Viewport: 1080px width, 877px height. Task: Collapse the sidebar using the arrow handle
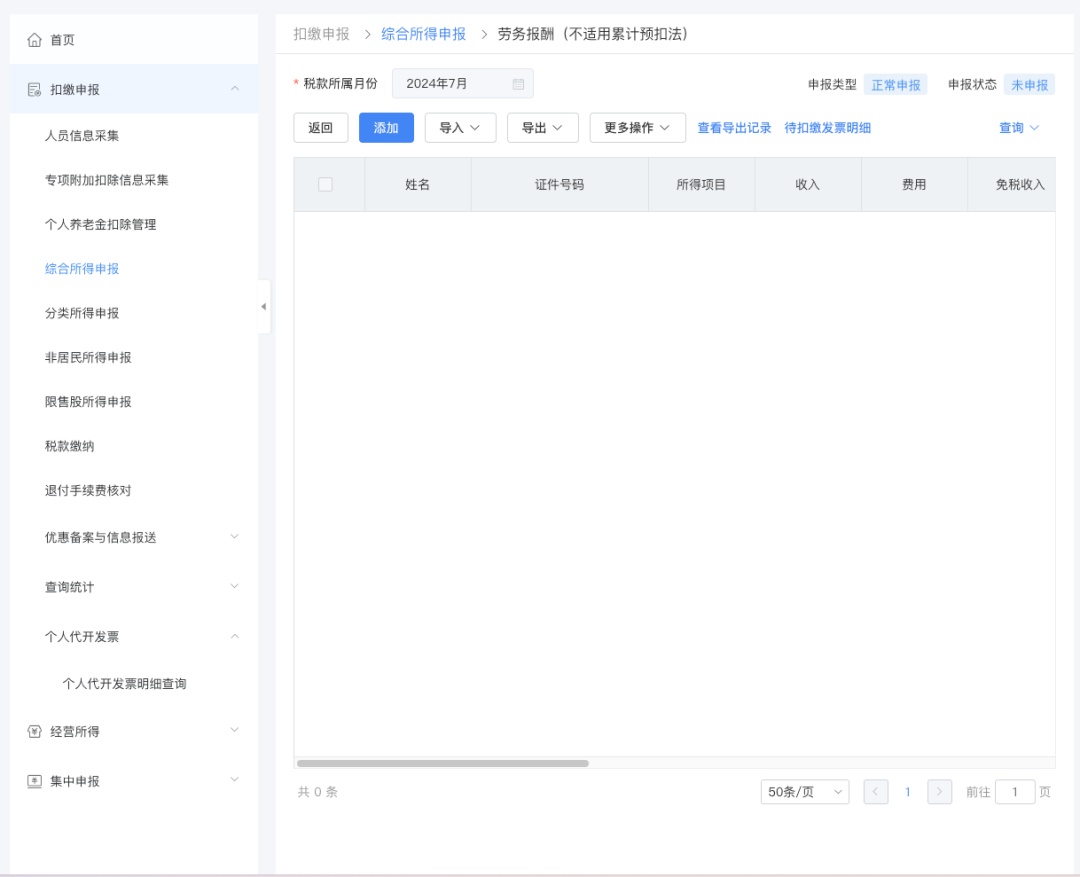point(263,307)
